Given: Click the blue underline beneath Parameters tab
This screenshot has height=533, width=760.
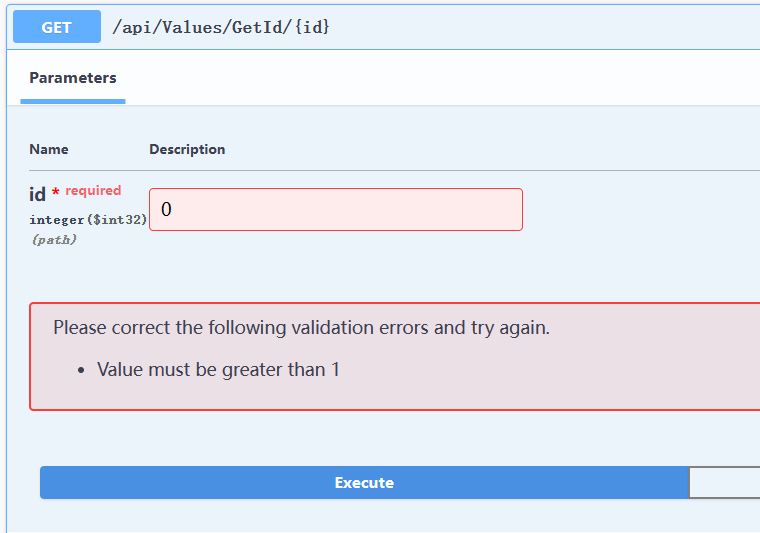Looking at the screenshot, I should click(x=73, y=101).
